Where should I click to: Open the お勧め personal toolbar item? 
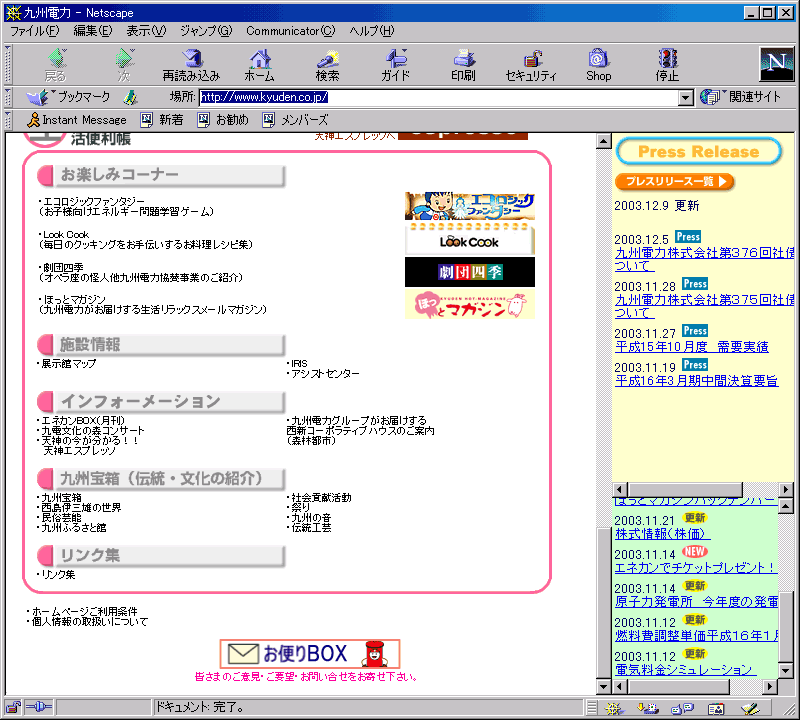click(x=223, y=120)
